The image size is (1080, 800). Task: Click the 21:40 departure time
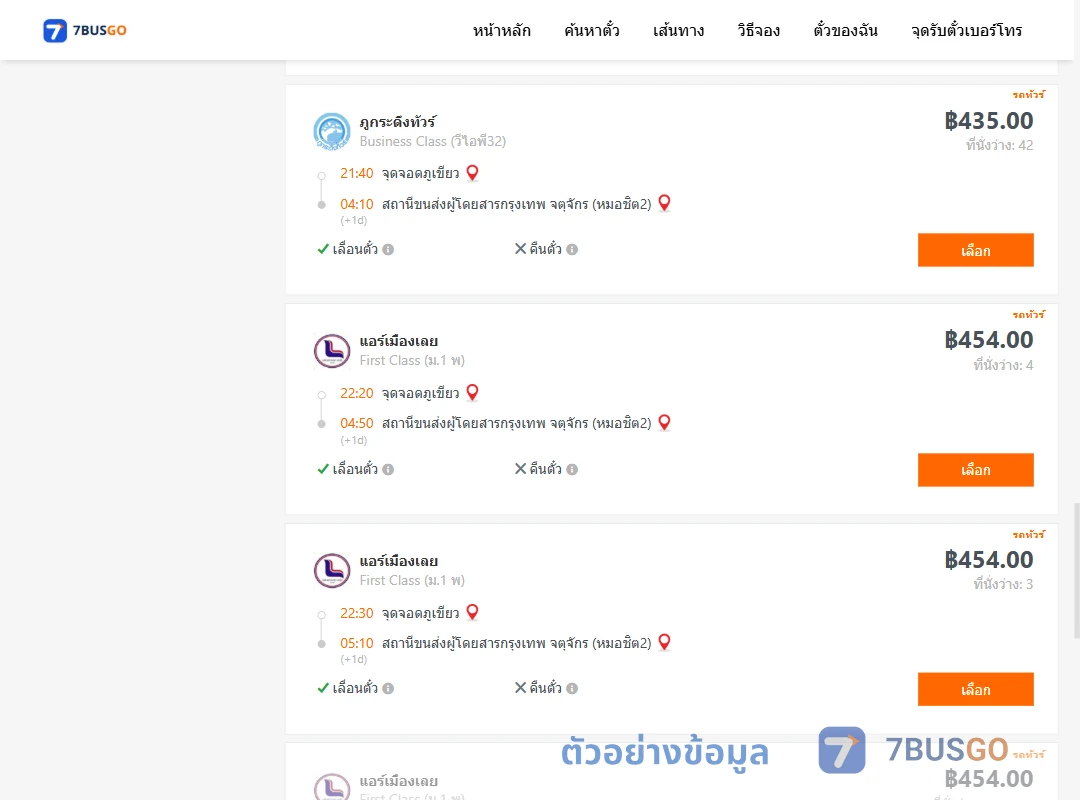tap(357, 174)
